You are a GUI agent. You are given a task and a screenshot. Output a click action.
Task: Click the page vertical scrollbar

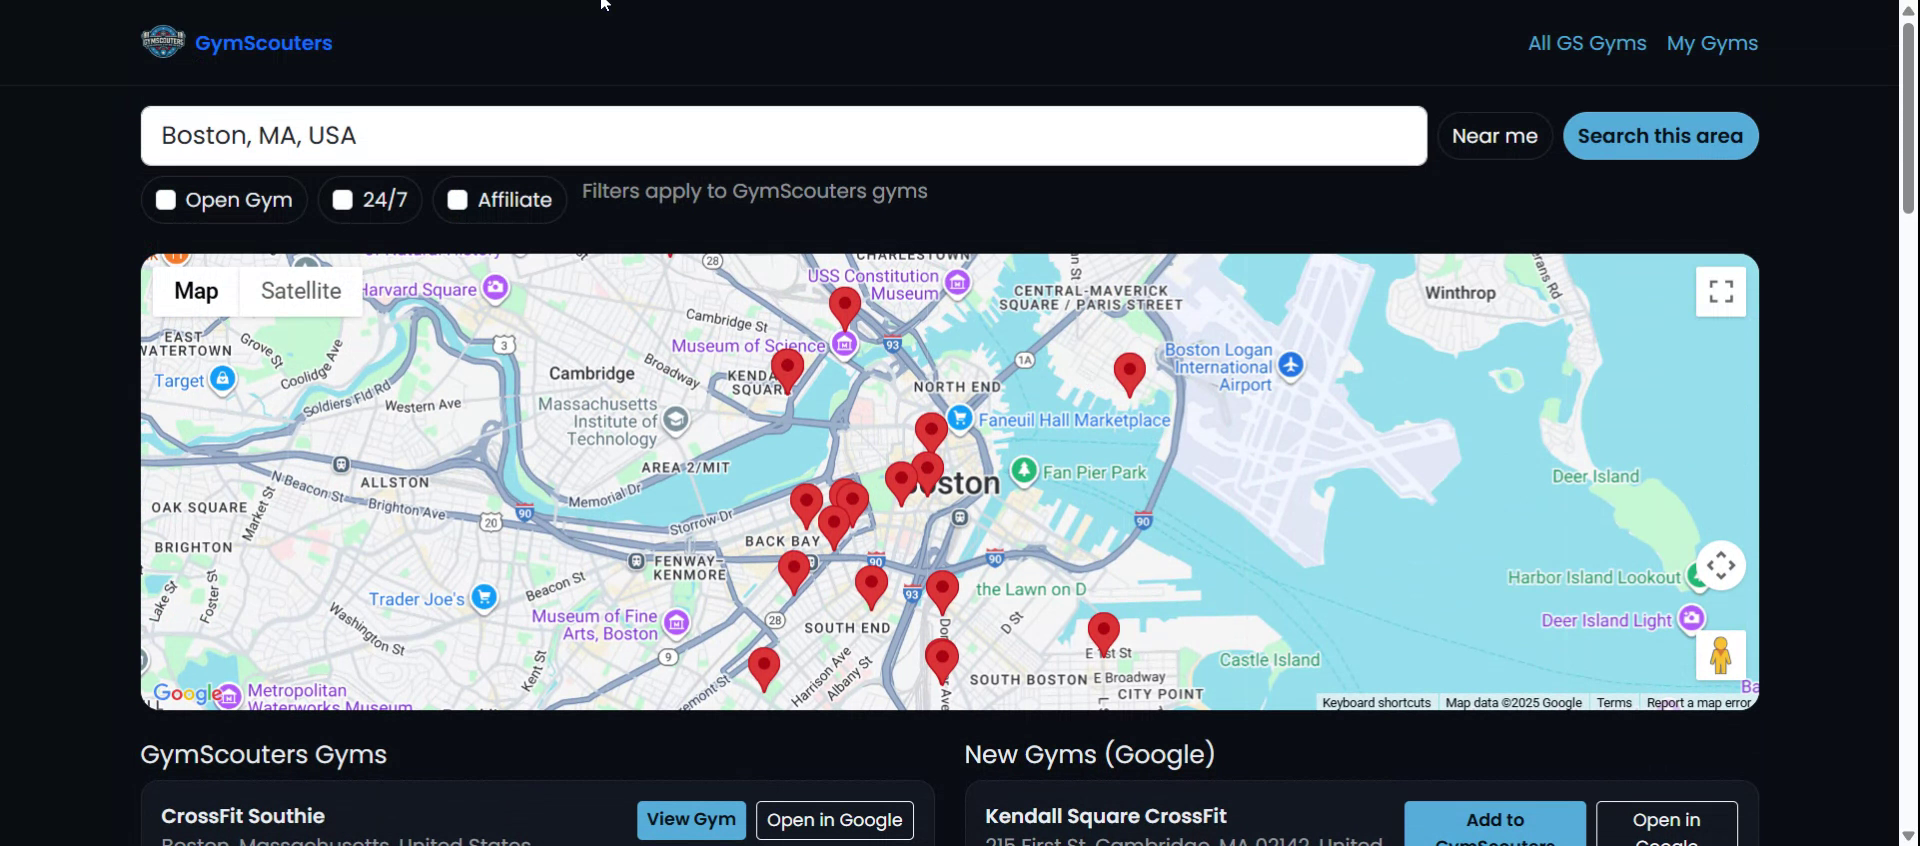click(1909, 116)
